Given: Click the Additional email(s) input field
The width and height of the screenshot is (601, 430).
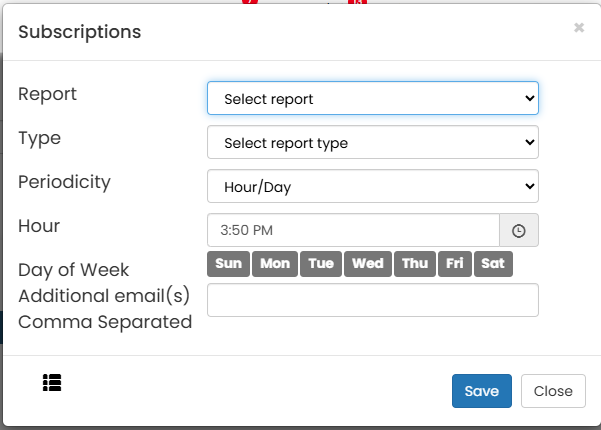Looking at the screenshot, I should tap(373, 300).
